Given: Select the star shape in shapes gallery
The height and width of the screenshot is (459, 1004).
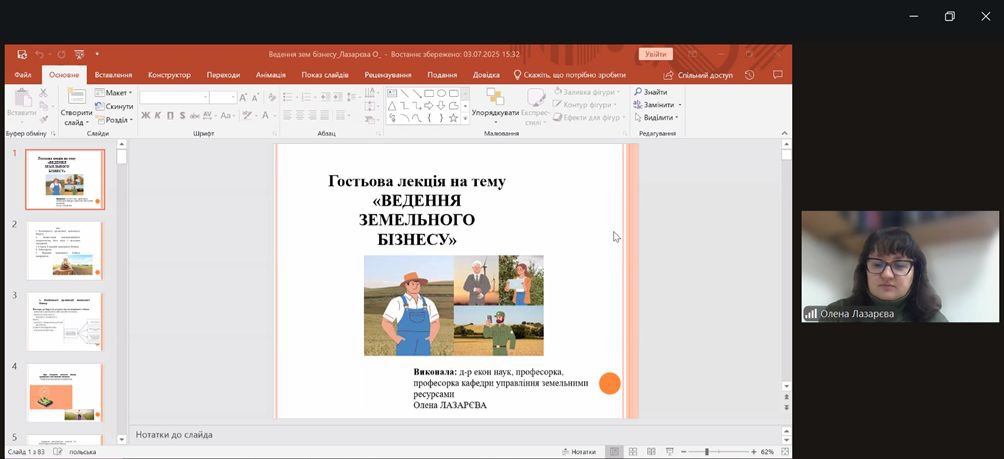Looking at the screenshot, I should pyautogui.click(x=453, y=118).
